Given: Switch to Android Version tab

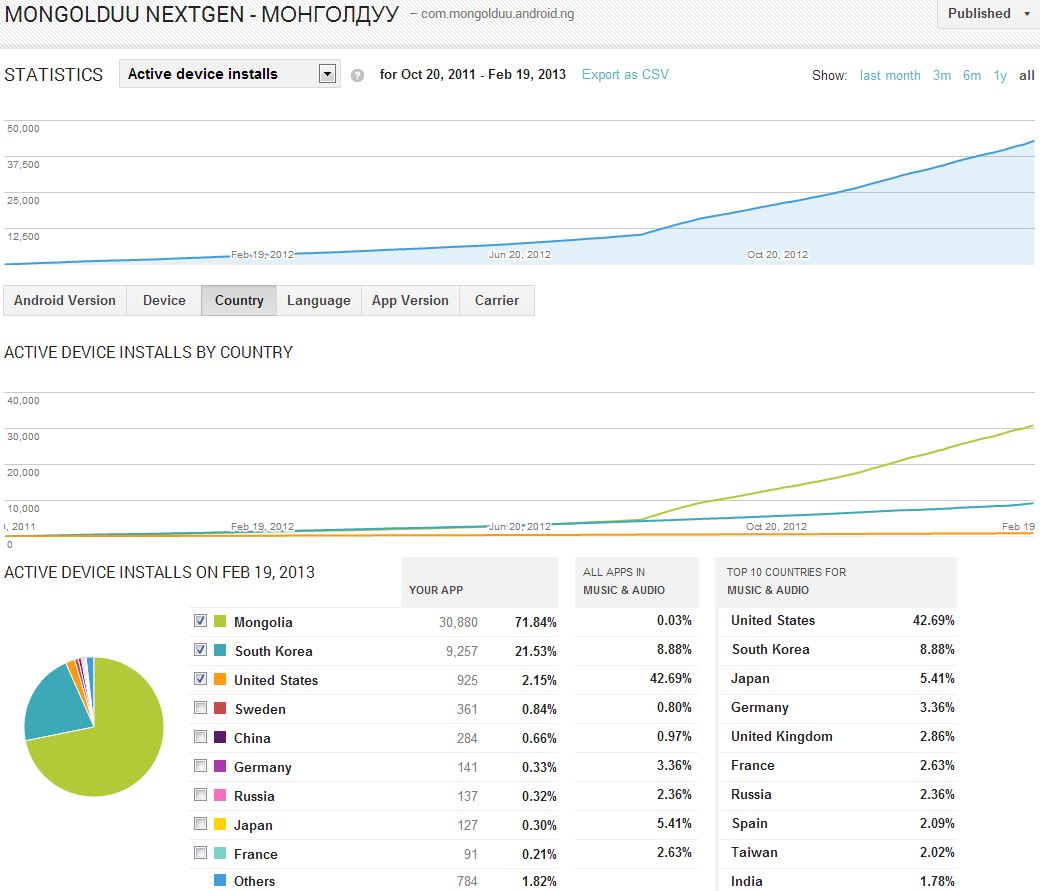Looking at the screenshot, I should click(x=65, y=301).
